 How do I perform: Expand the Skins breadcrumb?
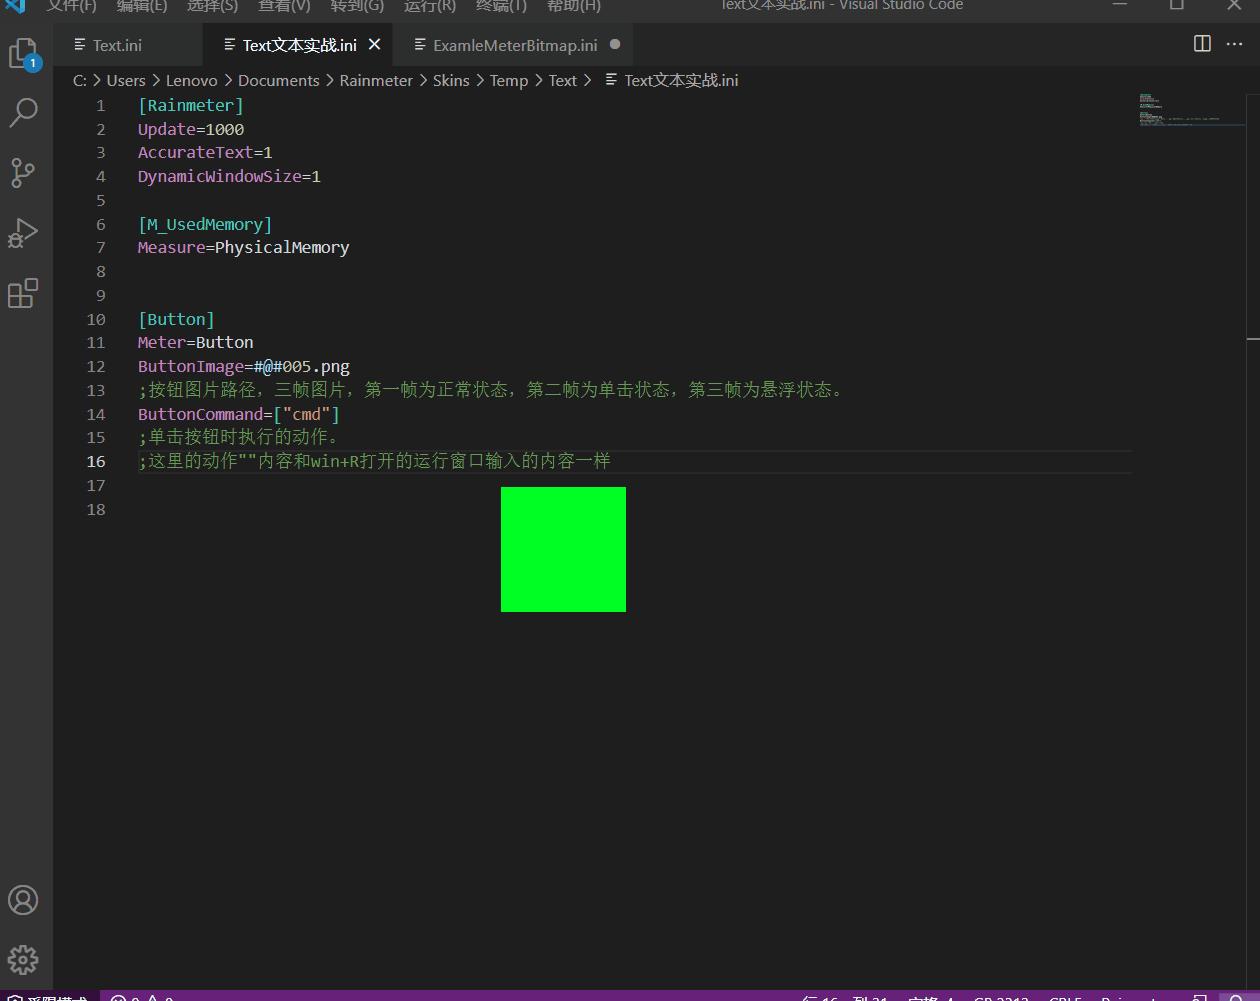click(451, 80)
